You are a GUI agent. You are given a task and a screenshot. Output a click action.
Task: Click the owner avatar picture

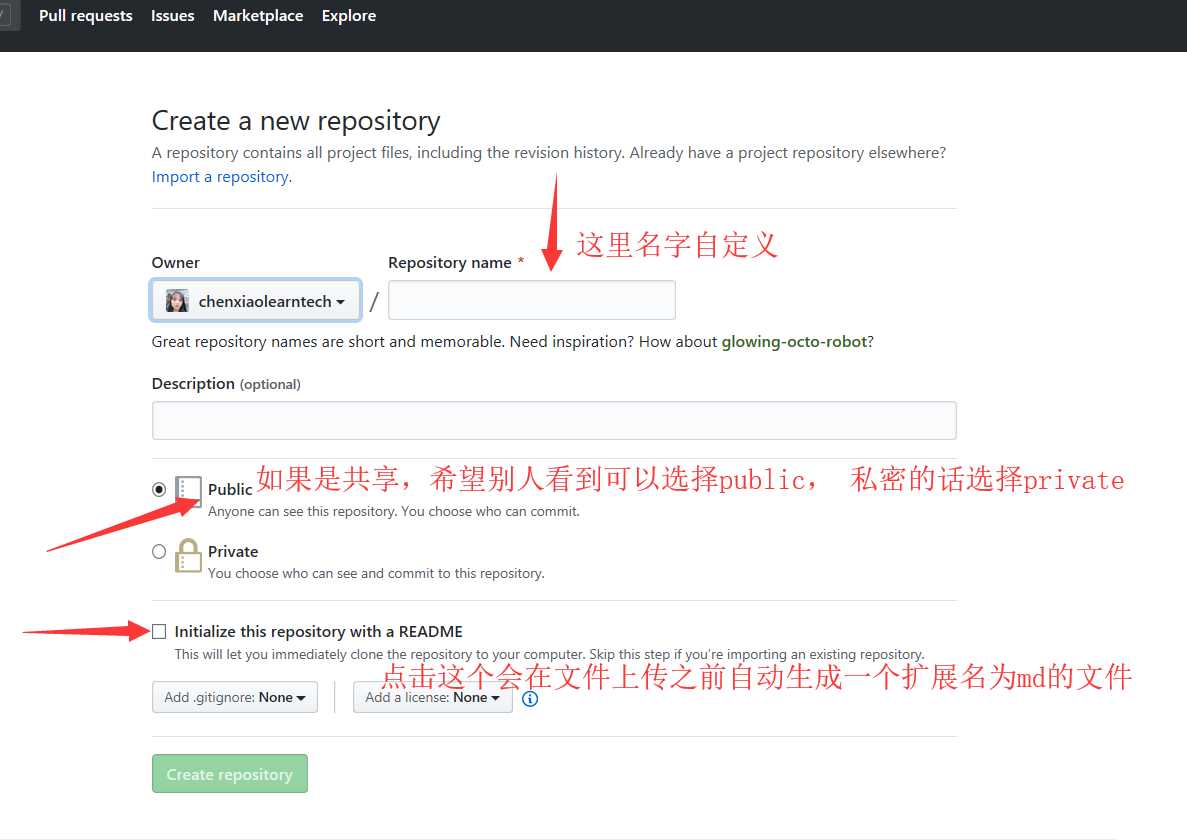click(x=177, y=301)
